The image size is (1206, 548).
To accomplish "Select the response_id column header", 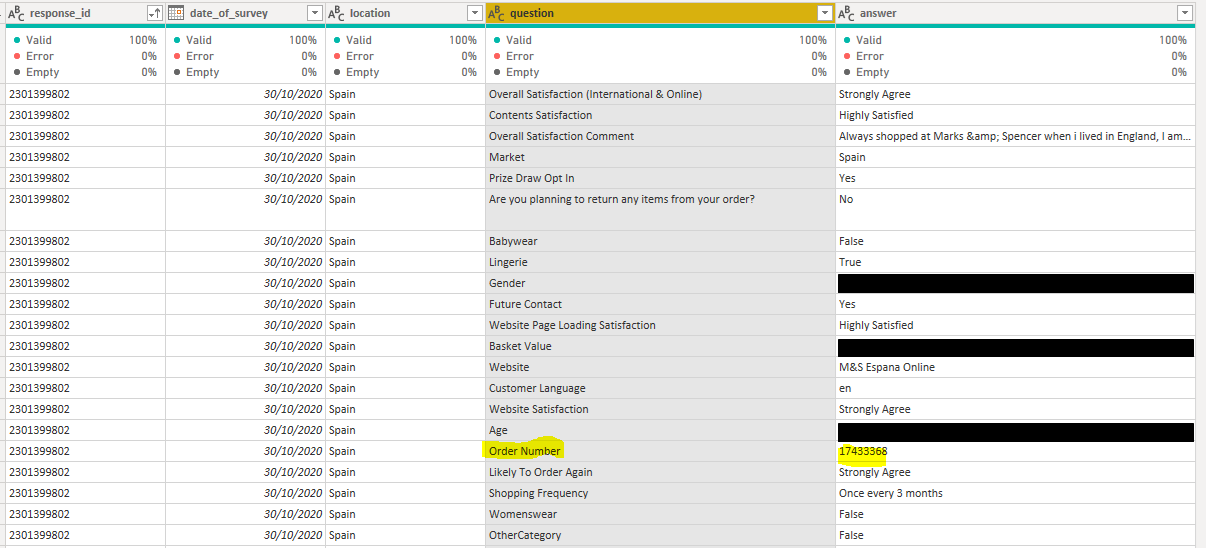I will point(84,13).
